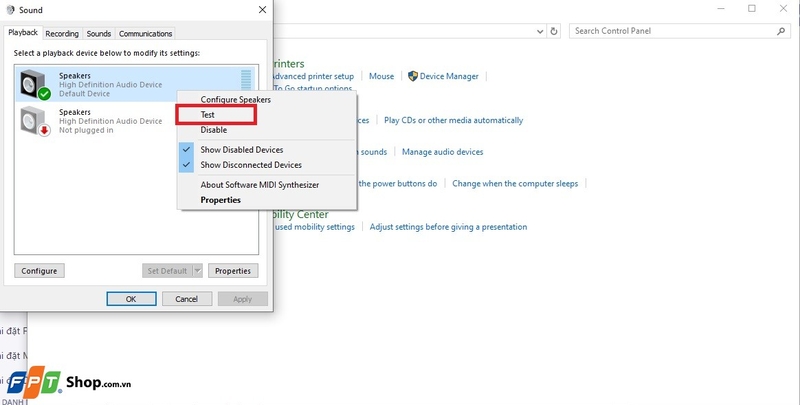Open Advanced printer setup link
The image size is (800, 405).
point(313,76)
